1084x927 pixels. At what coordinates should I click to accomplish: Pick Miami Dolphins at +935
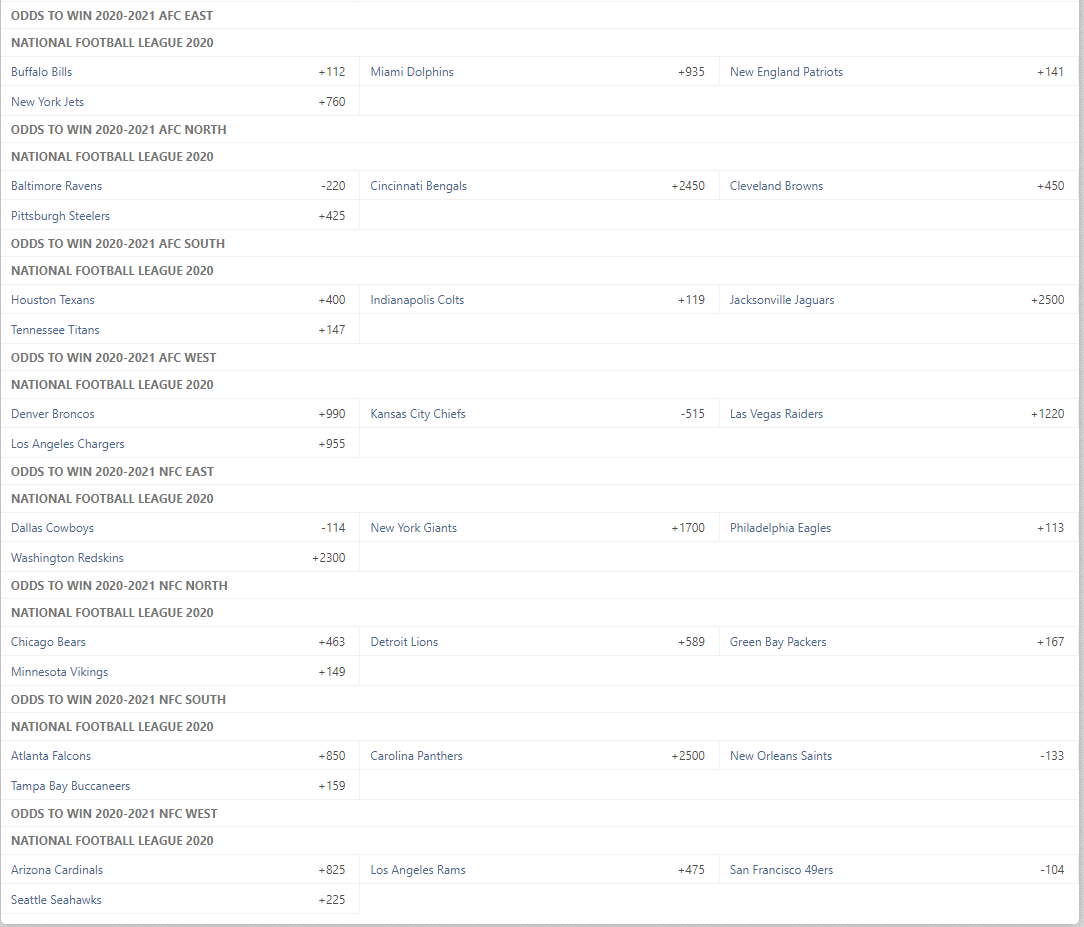(539, 72)
